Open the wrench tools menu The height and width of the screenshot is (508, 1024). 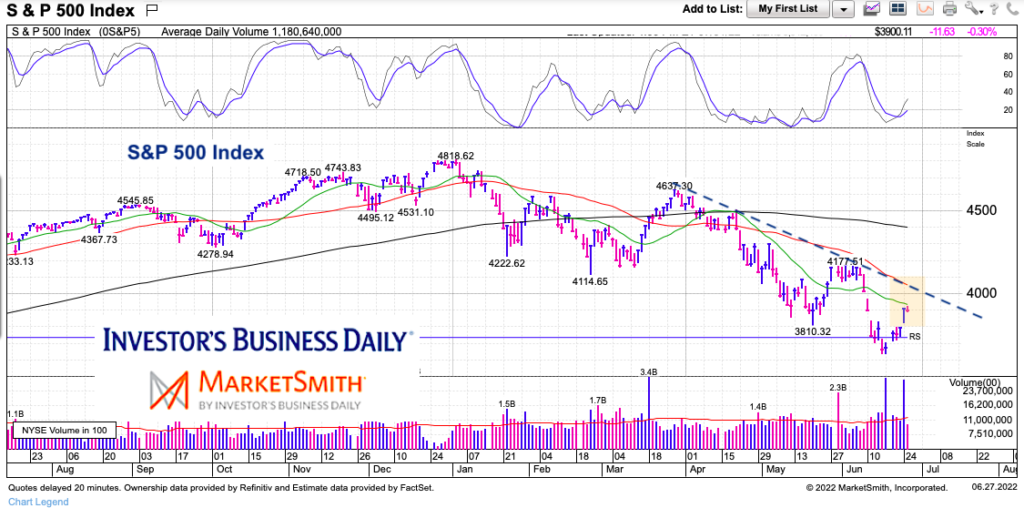(972, 8)
